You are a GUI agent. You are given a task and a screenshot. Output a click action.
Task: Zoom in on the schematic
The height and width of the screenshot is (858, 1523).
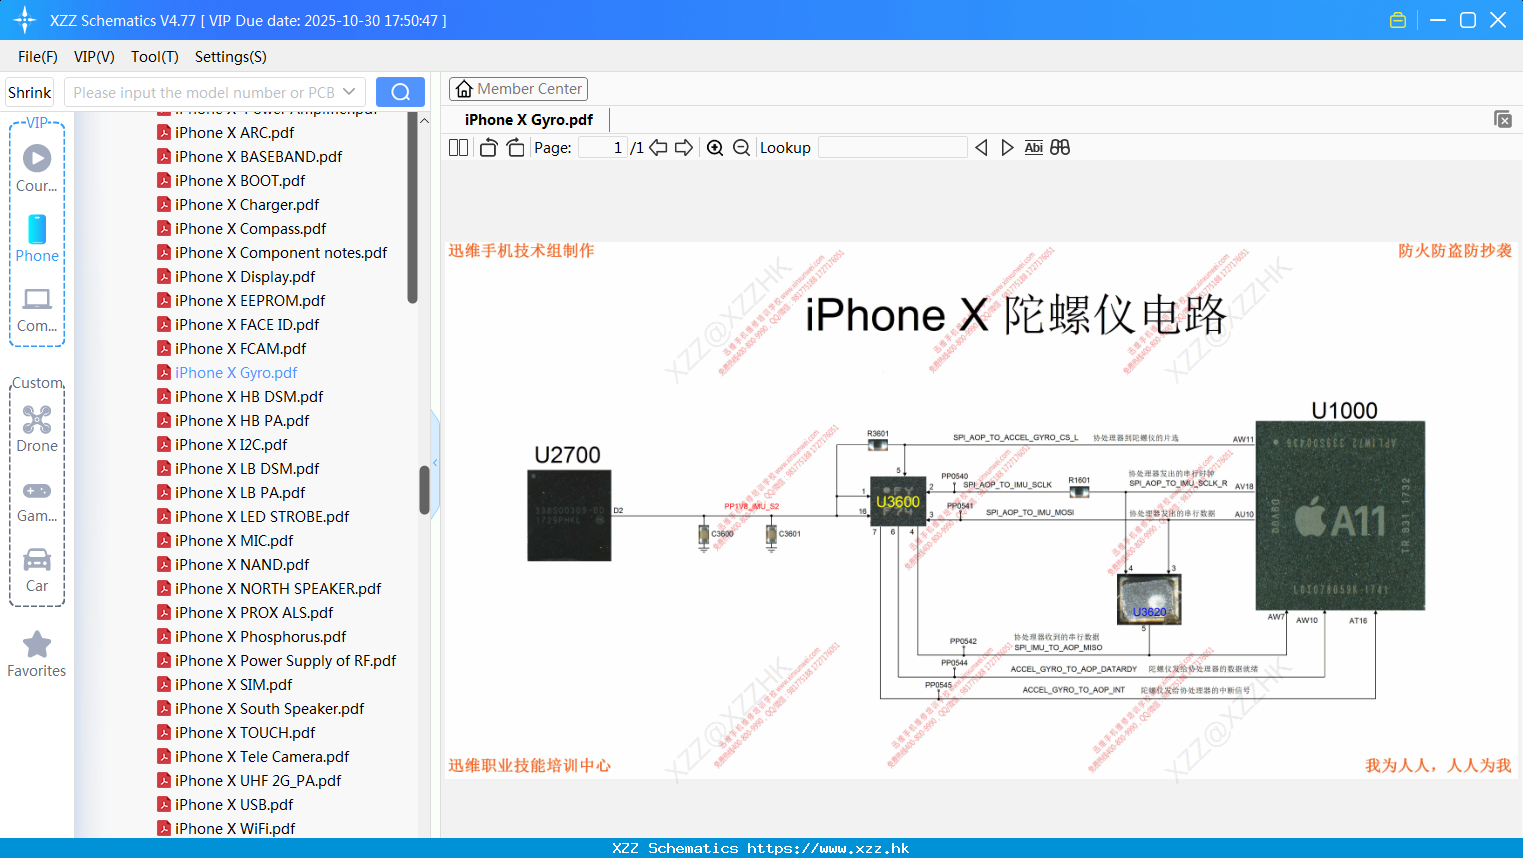tap(715, 147)
